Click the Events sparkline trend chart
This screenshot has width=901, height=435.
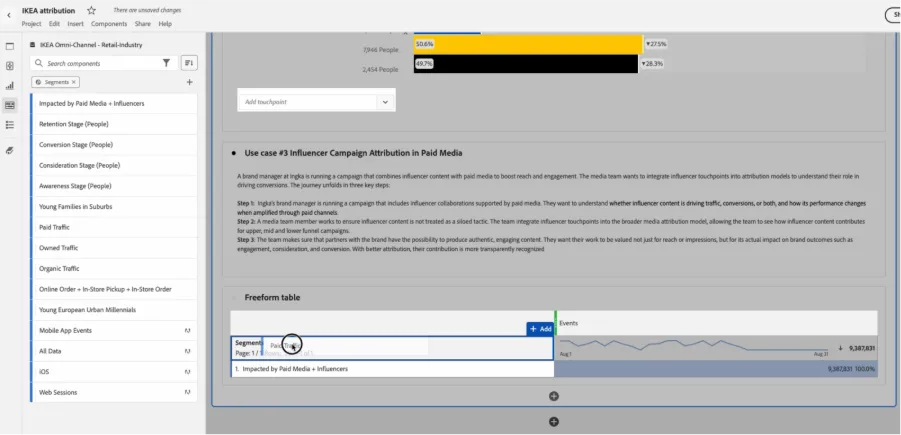[x=694, y=345]
